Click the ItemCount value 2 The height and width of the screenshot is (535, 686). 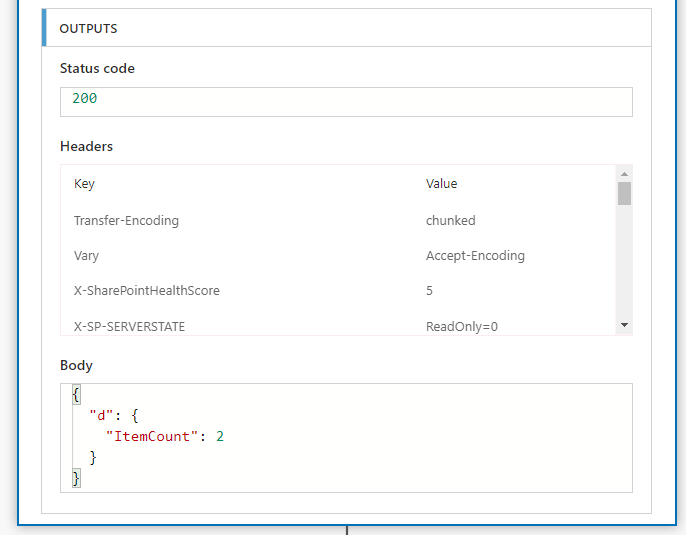tap(220, 436)
